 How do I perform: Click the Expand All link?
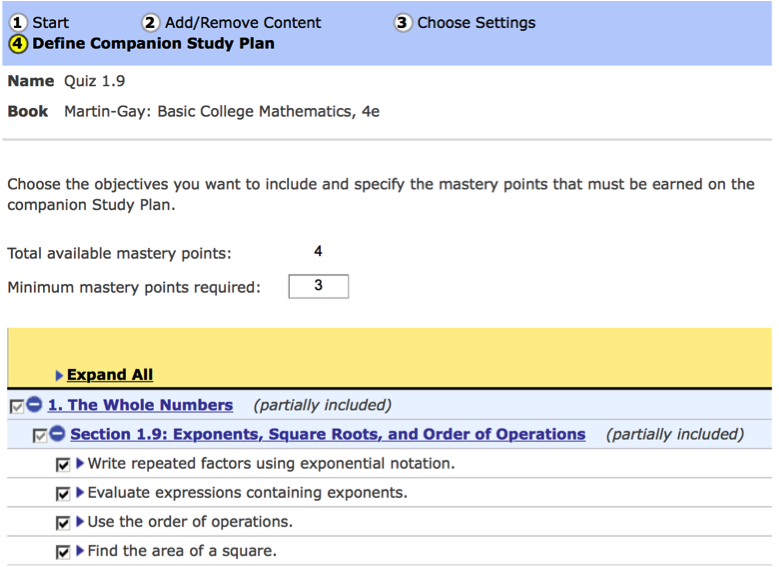point(110,375)
